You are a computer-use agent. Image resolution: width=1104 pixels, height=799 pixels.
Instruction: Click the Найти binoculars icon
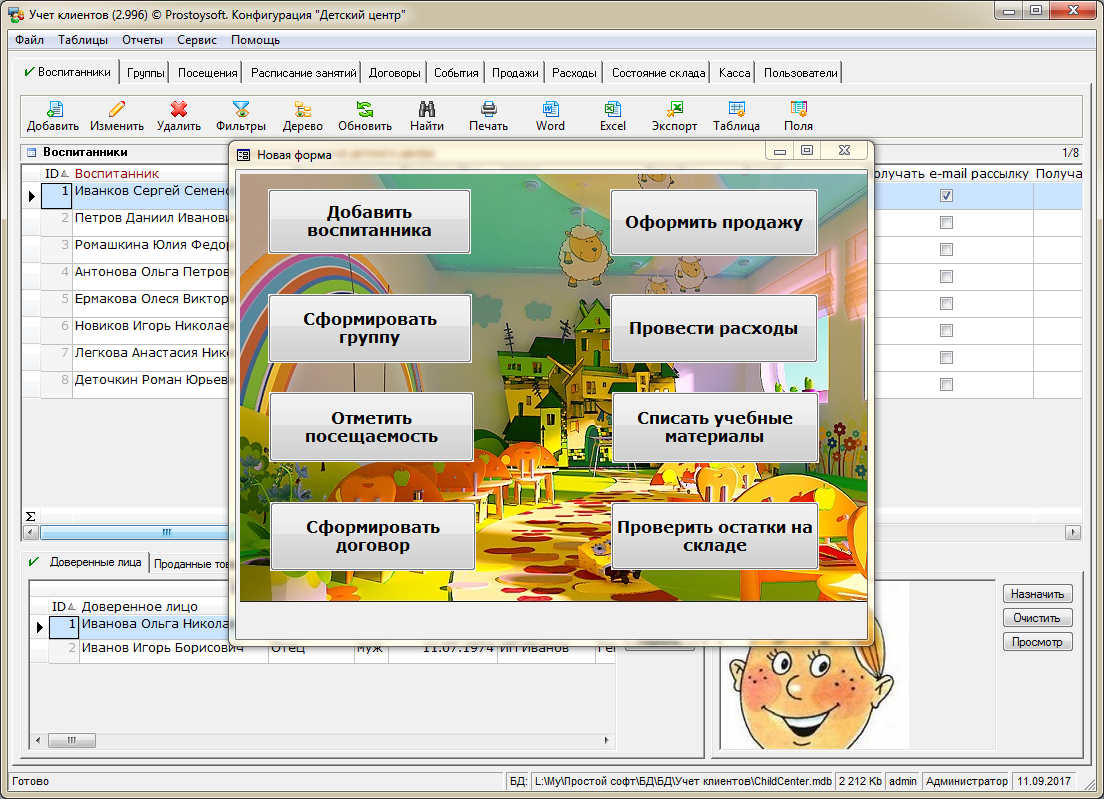(x=426, y=110)
